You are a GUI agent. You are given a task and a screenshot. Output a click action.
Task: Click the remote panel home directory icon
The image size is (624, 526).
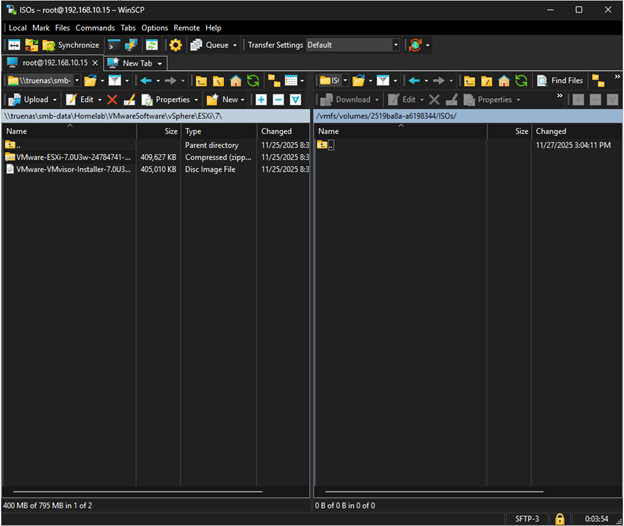click(504, 81)
